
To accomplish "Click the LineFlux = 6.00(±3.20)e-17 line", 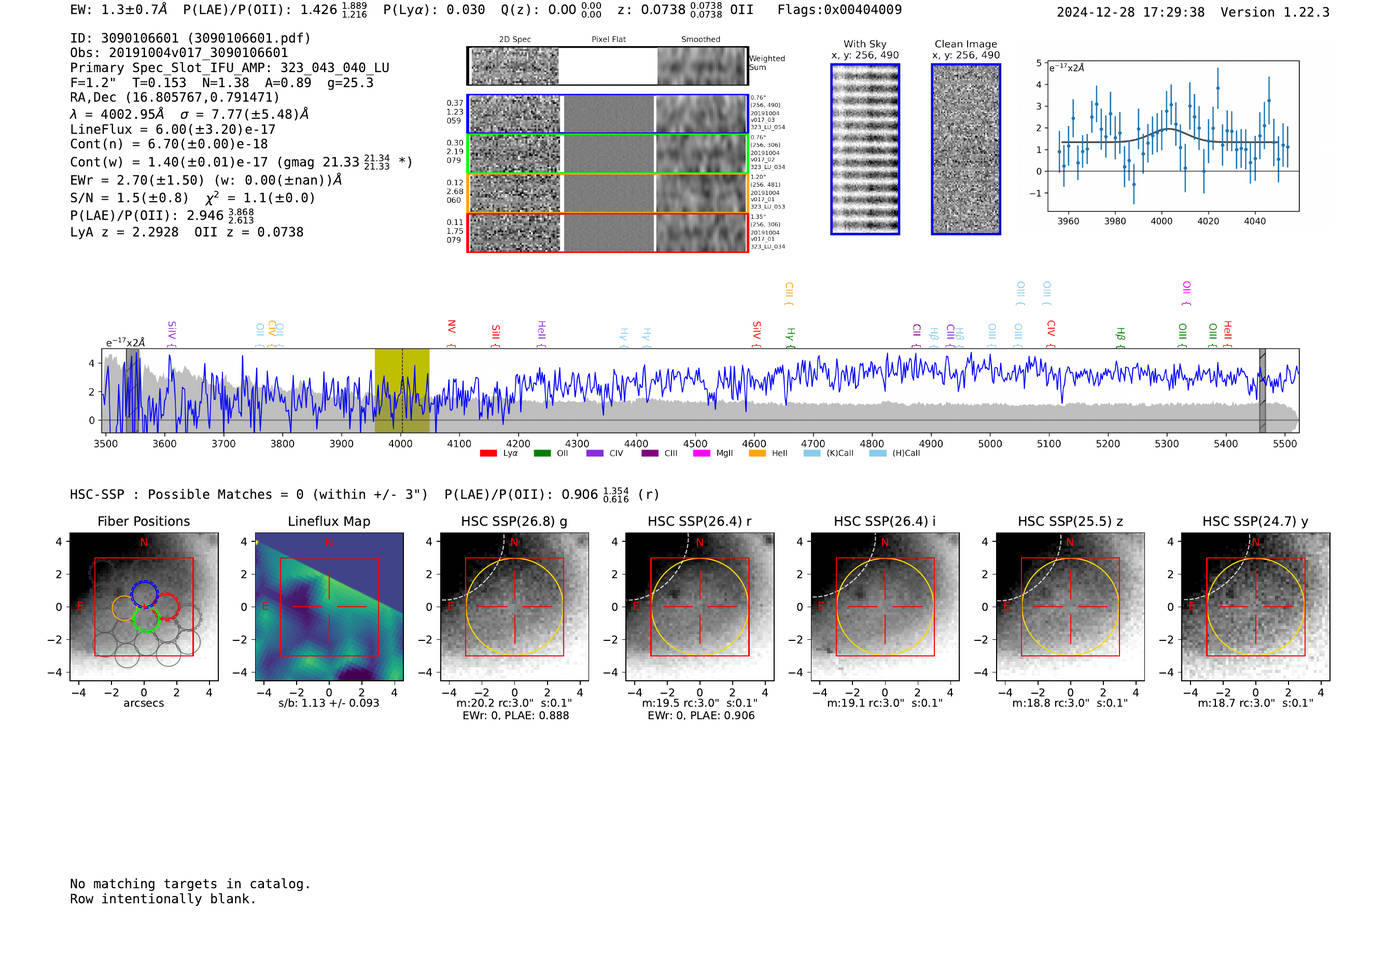I will [x=173, y=129].
